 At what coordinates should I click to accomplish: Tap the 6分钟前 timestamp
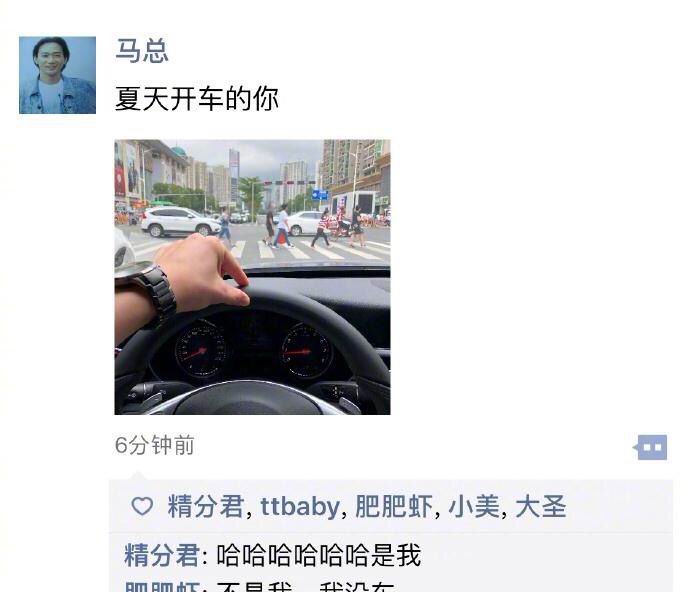[x=154, y=445]
